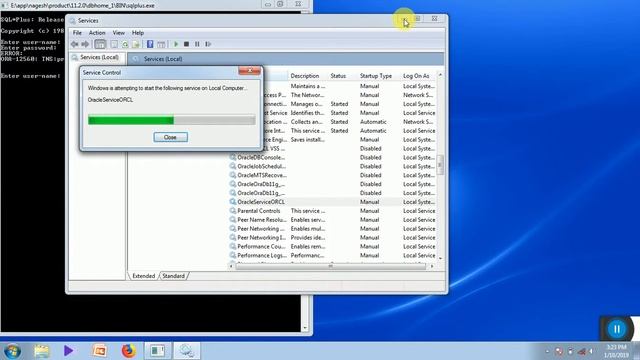Screen dimensions: 640x360
Task: Sort by the Description column header
Action: (x=304, y=76)
